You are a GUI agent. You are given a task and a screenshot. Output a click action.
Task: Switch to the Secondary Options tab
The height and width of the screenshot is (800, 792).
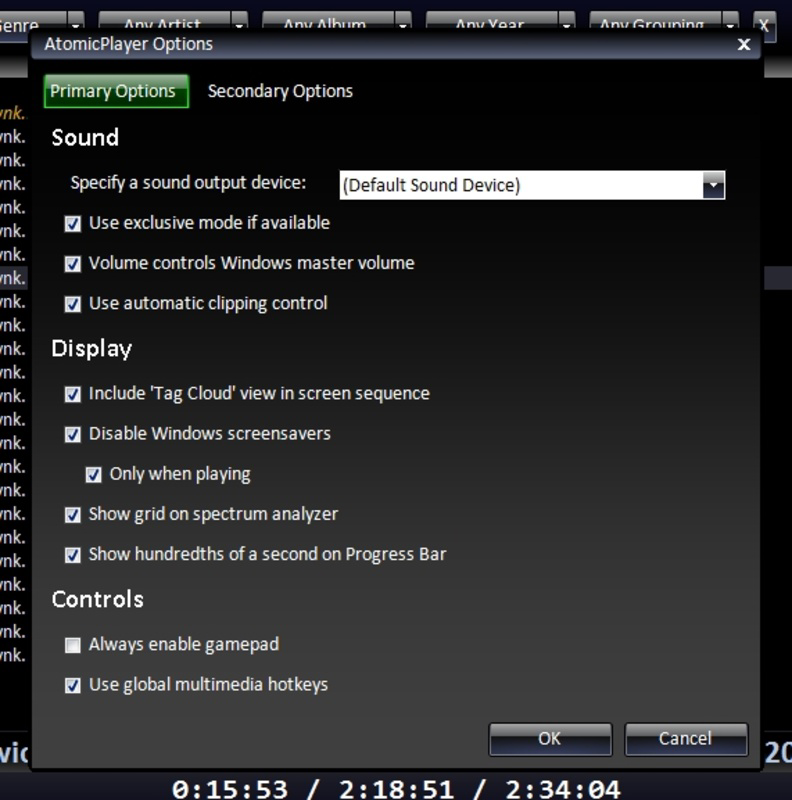click(280, 91)
